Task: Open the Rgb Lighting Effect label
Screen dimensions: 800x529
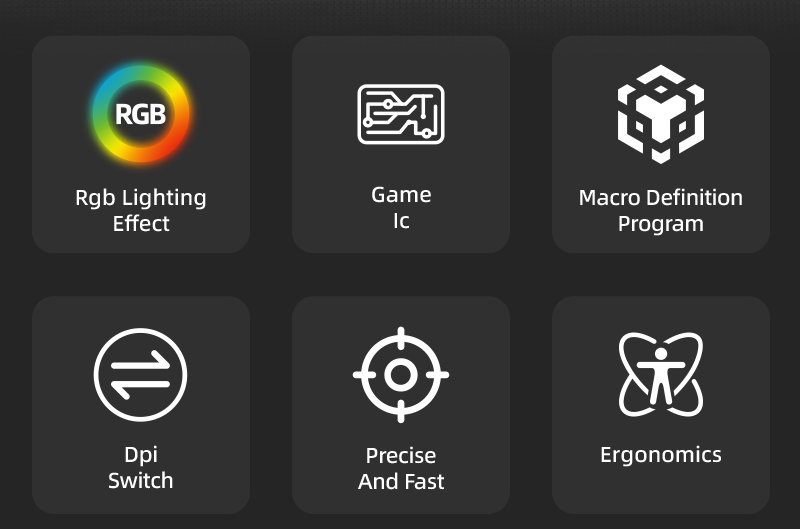Action: [141, 210]
